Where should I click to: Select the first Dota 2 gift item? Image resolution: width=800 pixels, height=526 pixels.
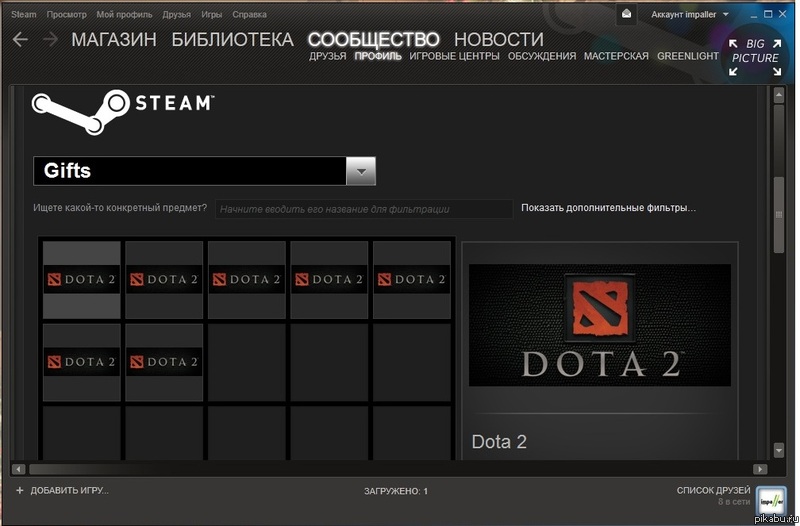coord(81,280)
